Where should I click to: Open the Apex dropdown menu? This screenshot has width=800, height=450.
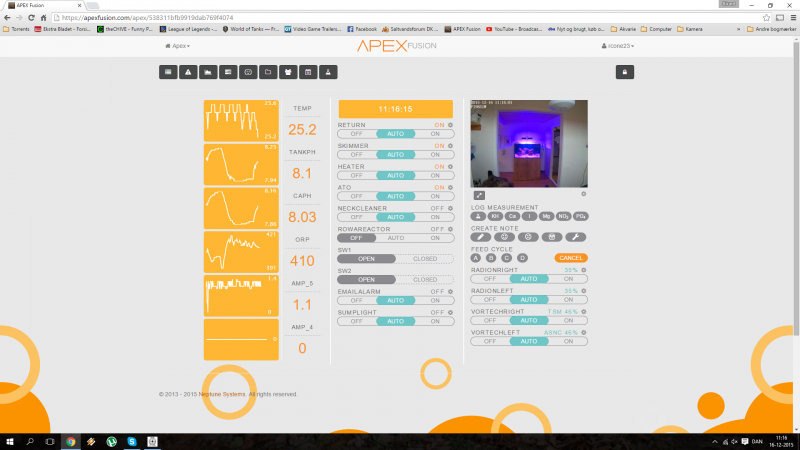[177, 46]
